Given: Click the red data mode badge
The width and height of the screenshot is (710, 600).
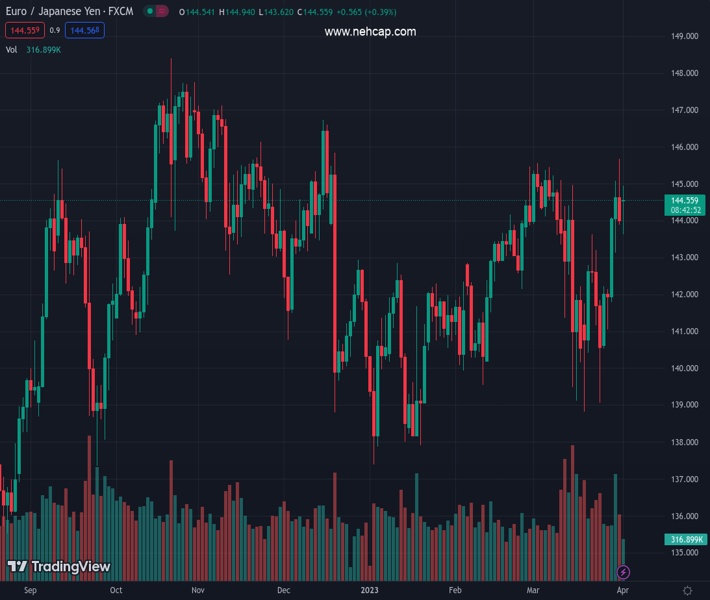Looking at the screenshot, I should (x=163, y=12).
